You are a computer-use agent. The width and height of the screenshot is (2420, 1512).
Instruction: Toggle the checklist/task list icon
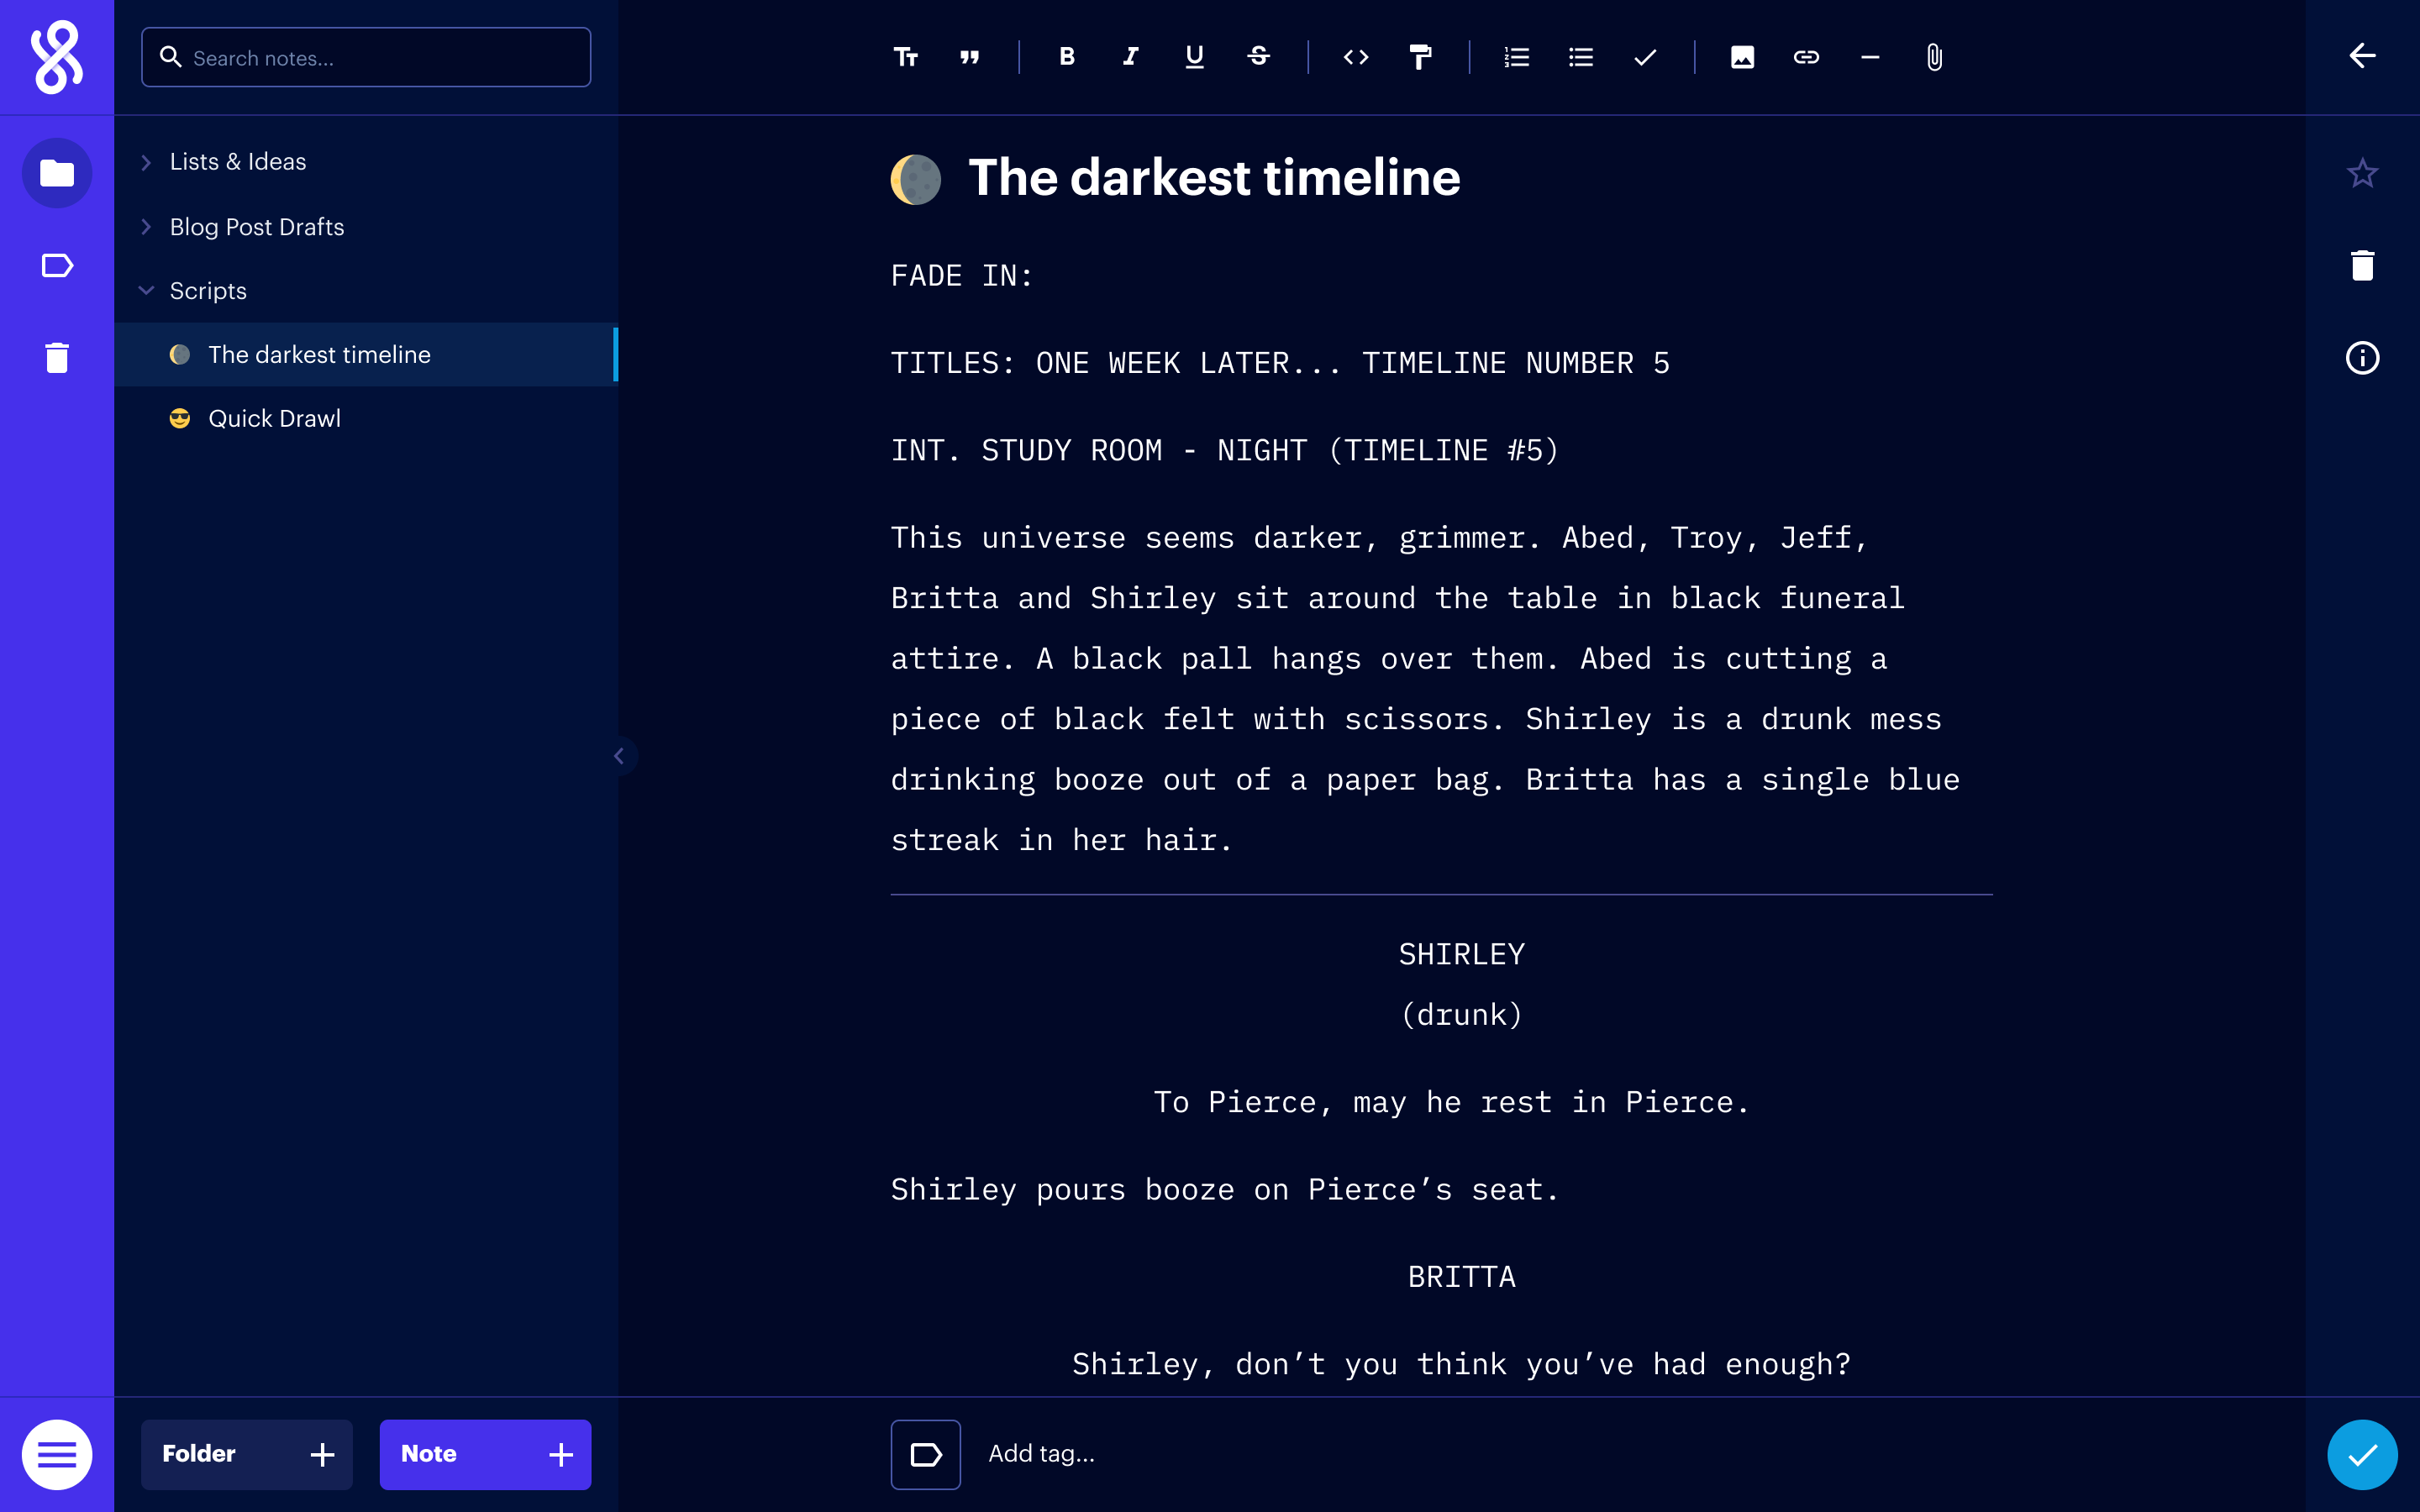tap(1643, 57)
